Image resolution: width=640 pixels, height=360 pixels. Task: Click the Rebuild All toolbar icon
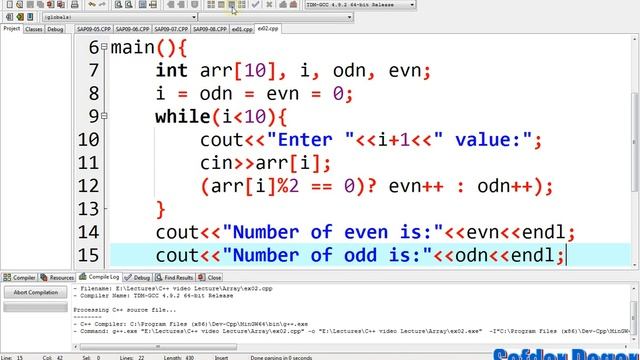(242, 4)
